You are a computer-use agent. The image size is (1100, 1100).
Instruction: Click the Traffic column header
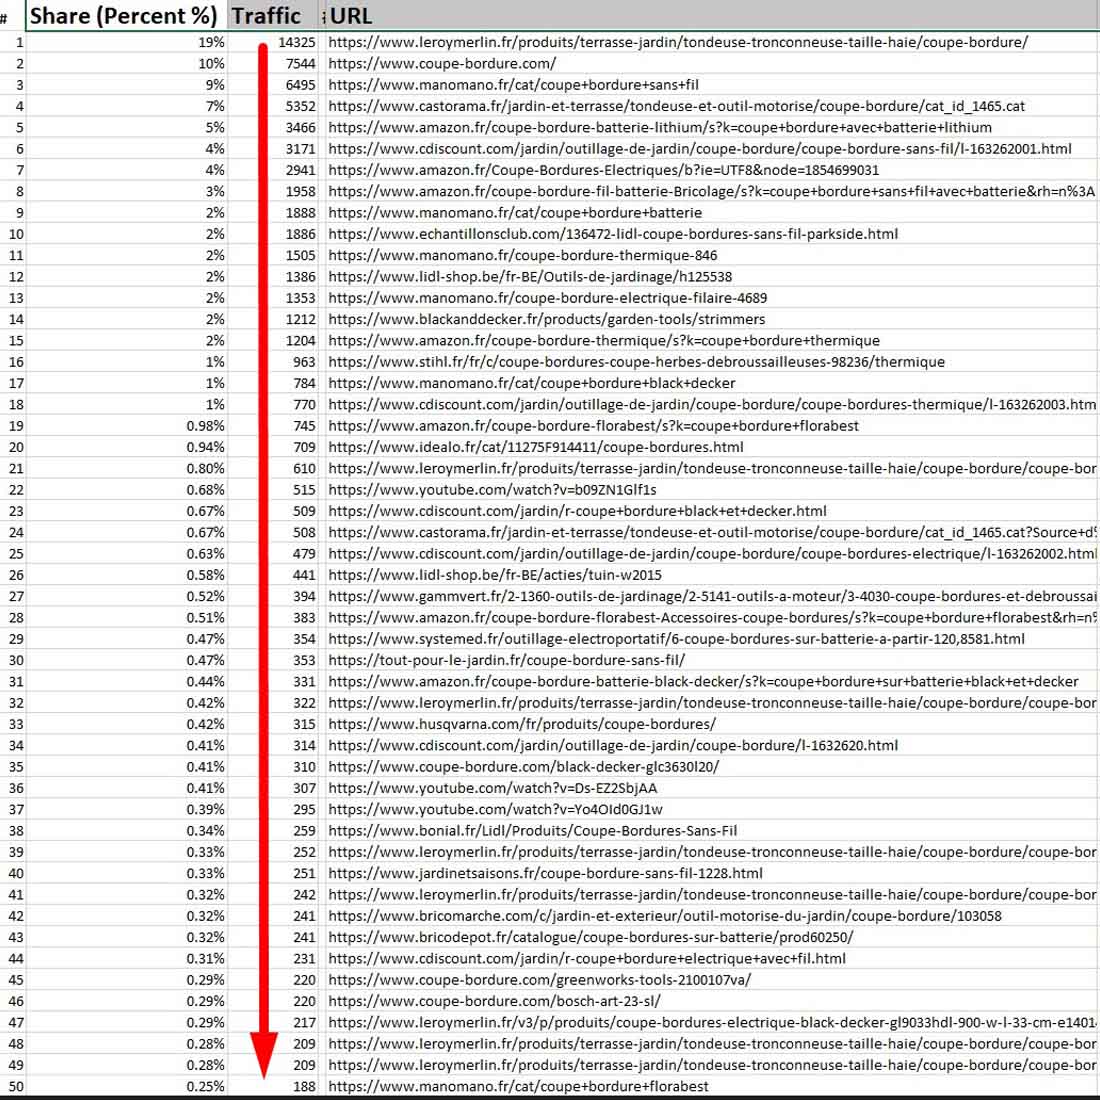(267, 16)
